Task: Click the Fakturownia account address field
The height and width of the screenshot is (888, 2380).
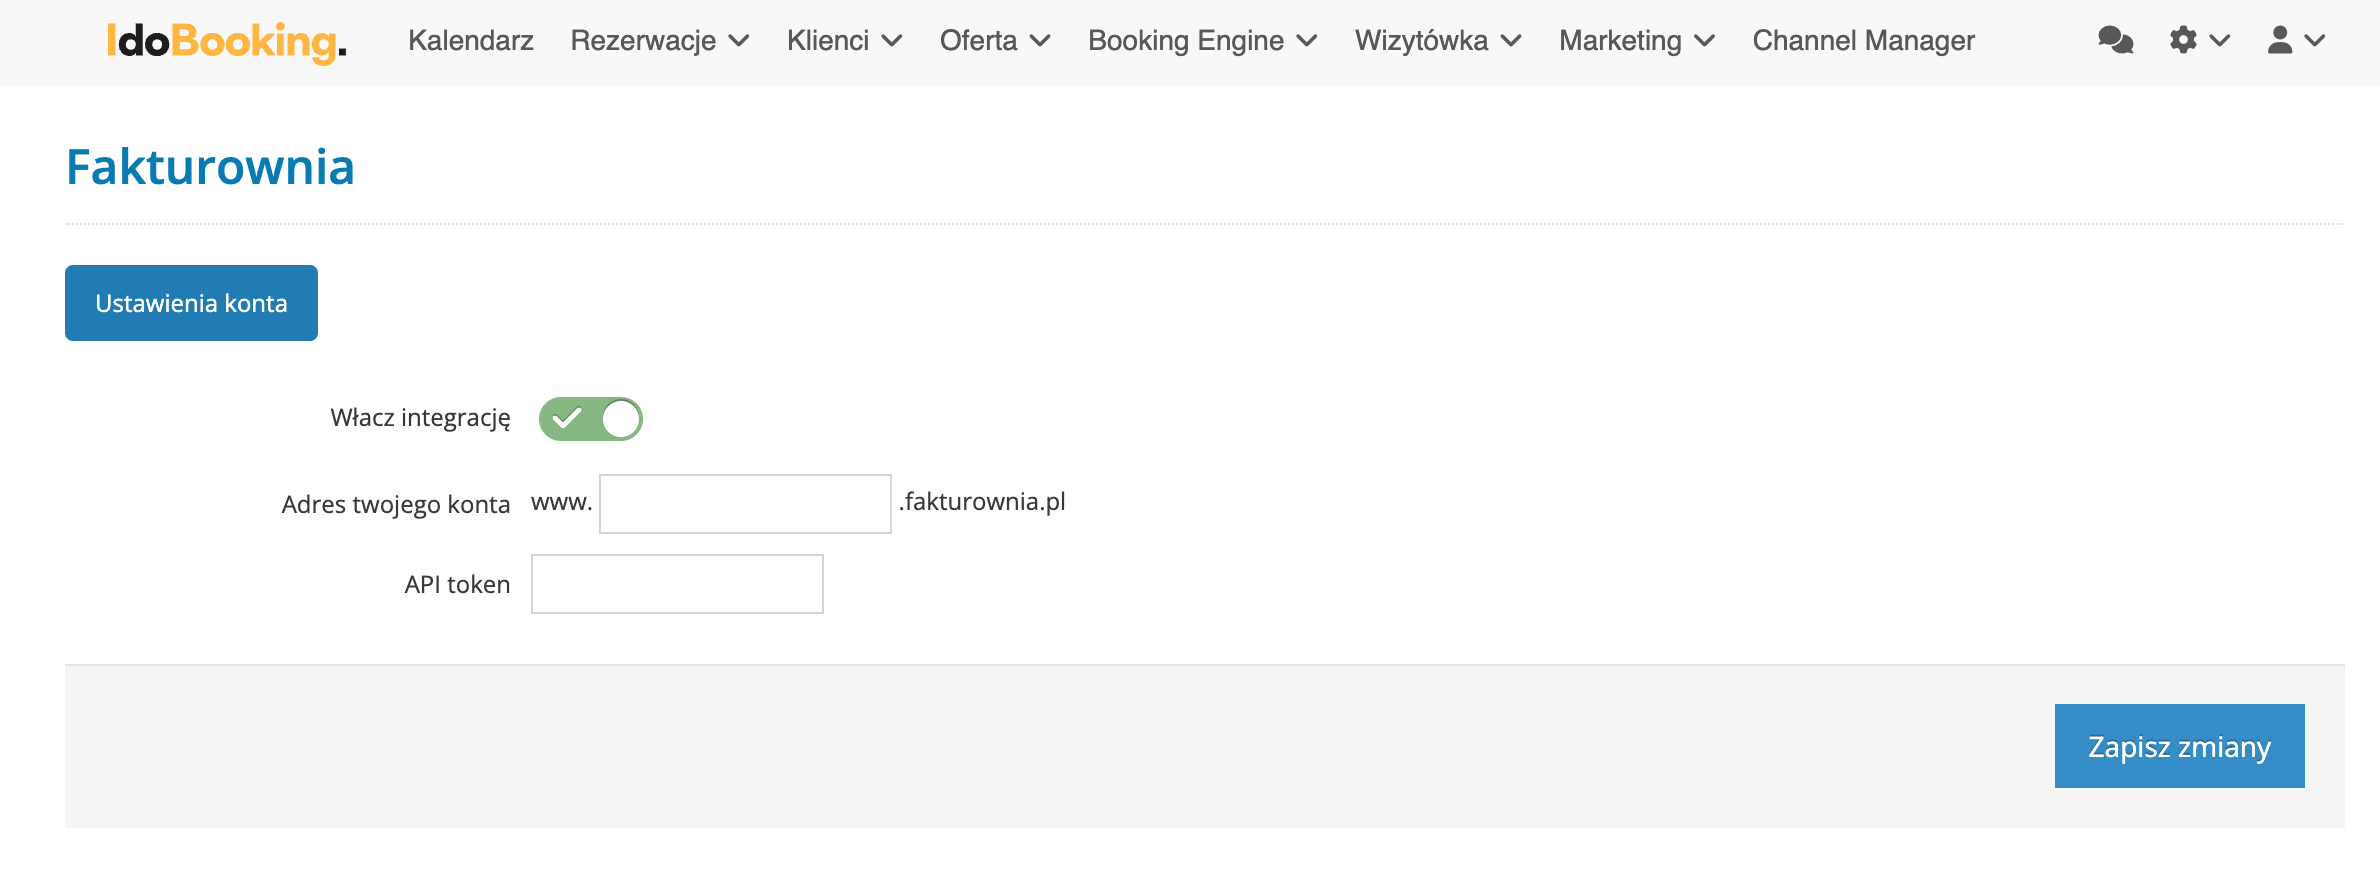Action: [x=745, y=504]
